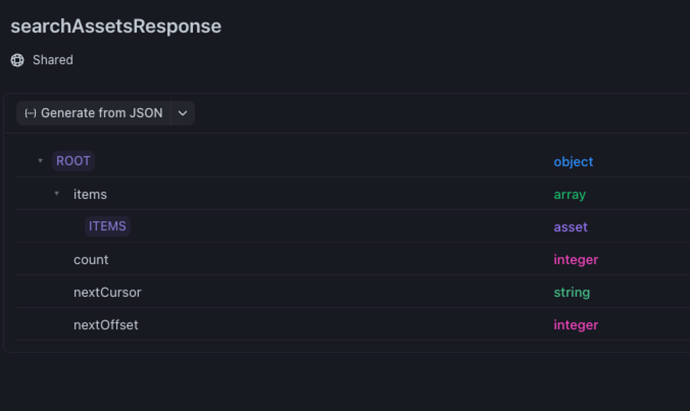Screen dimensions: 690x411
Task: Collapse the items array triangle
Action: pyautogui.click(x=57, y=193)
